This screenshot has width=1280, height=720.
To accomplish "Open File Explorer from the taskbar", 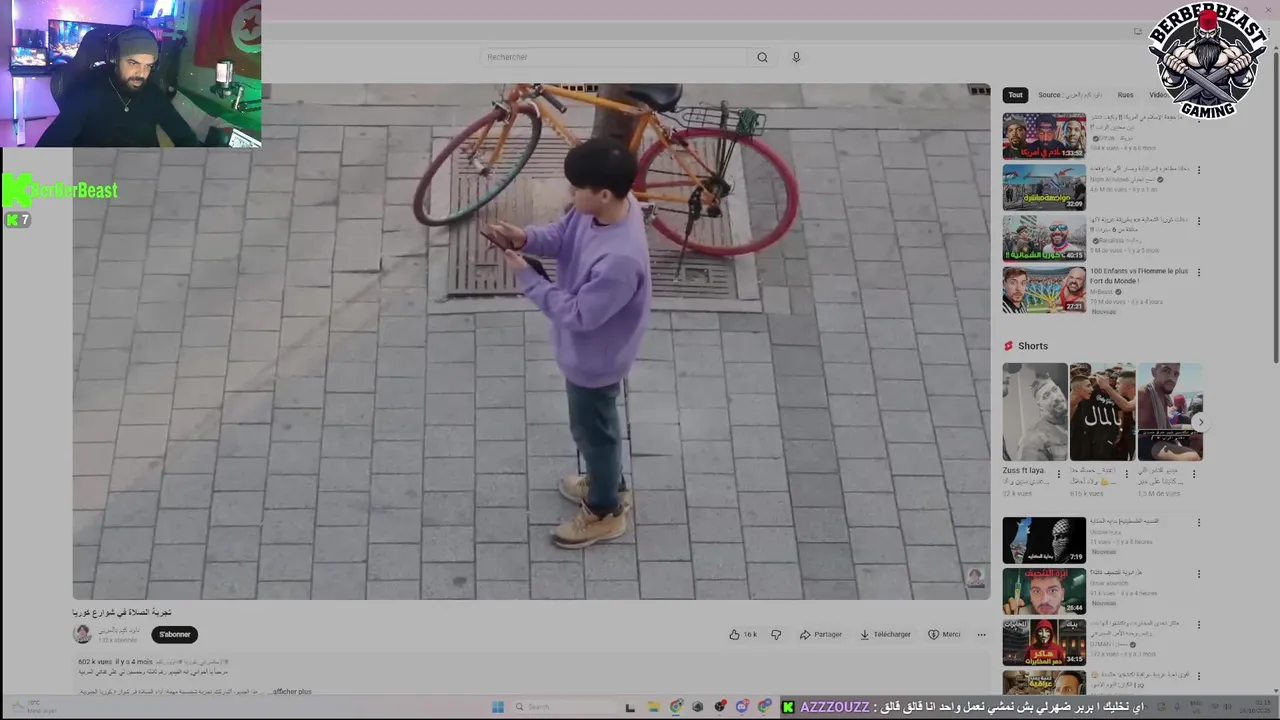I will 653,707.
